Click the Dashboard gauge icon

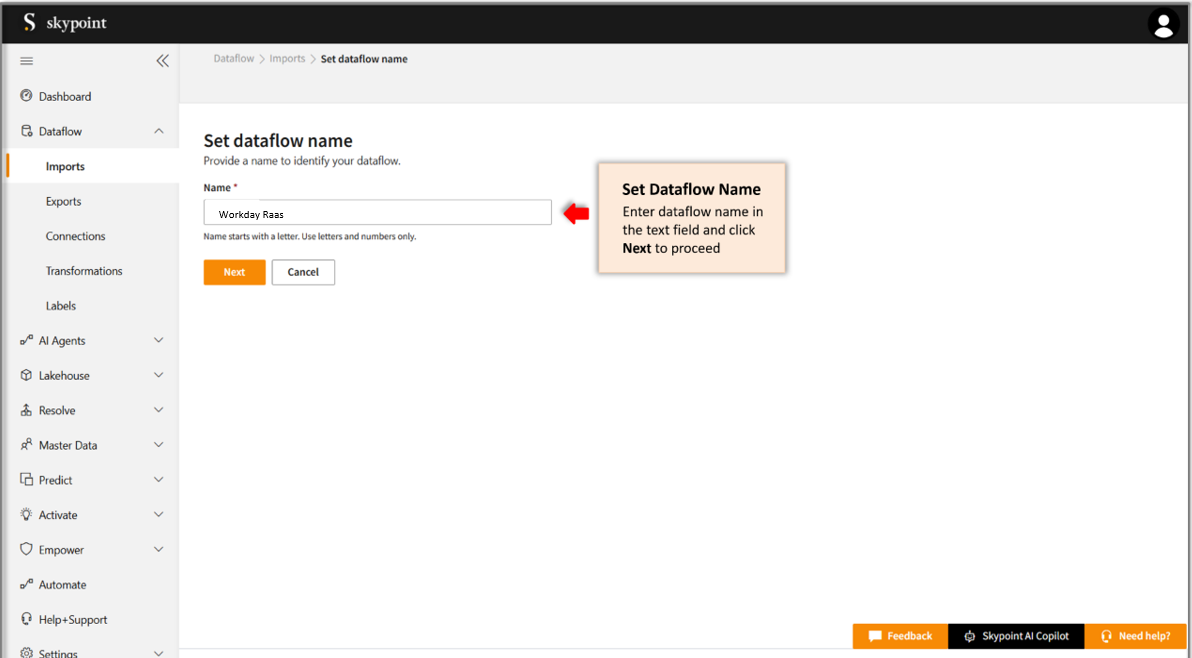tap(27, 96)
